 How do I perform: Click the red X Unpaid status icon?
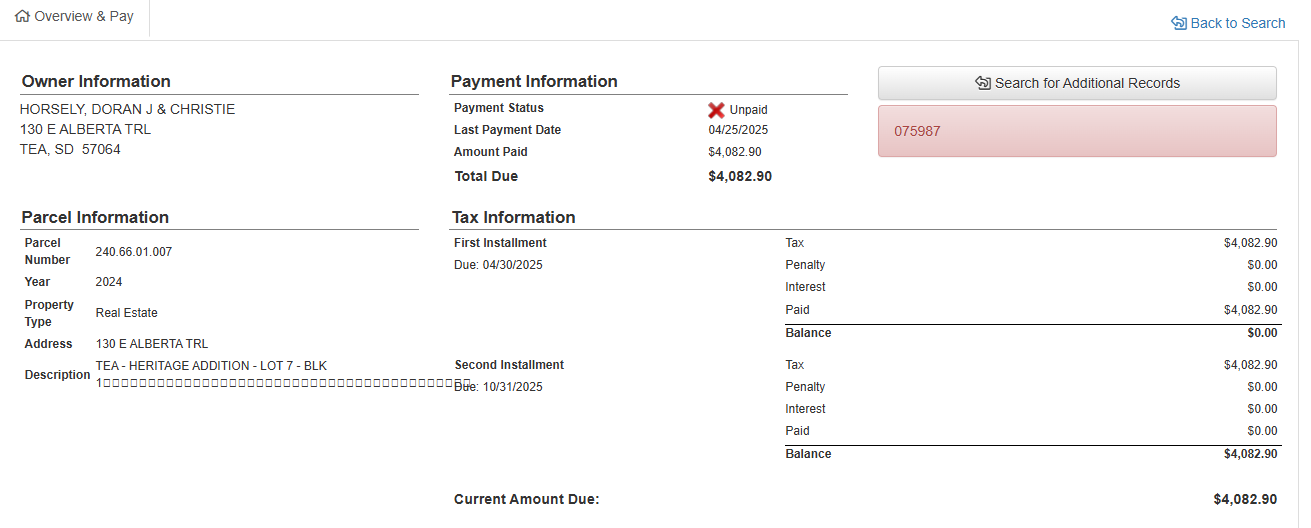pyautogui.click(x=716, y=110)
